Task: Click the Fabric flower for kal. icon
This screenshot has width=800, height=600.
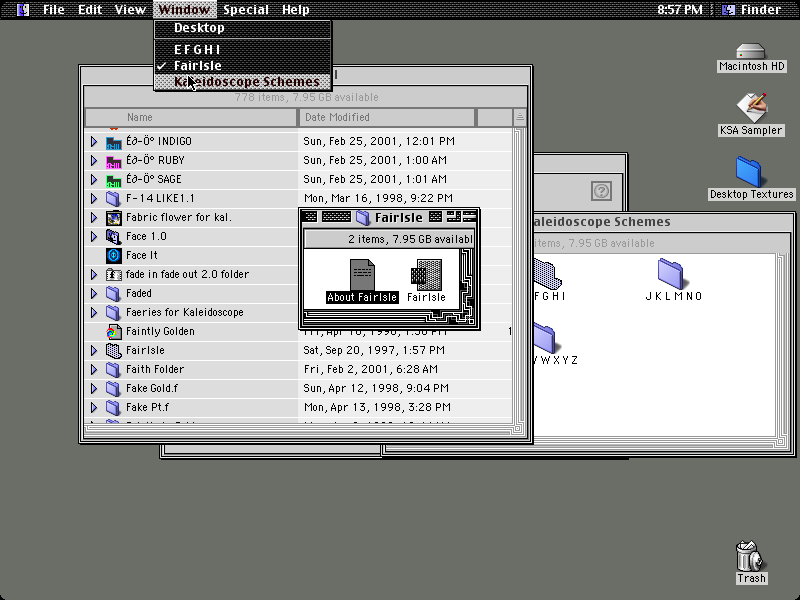Action: (x=113, y=217)
